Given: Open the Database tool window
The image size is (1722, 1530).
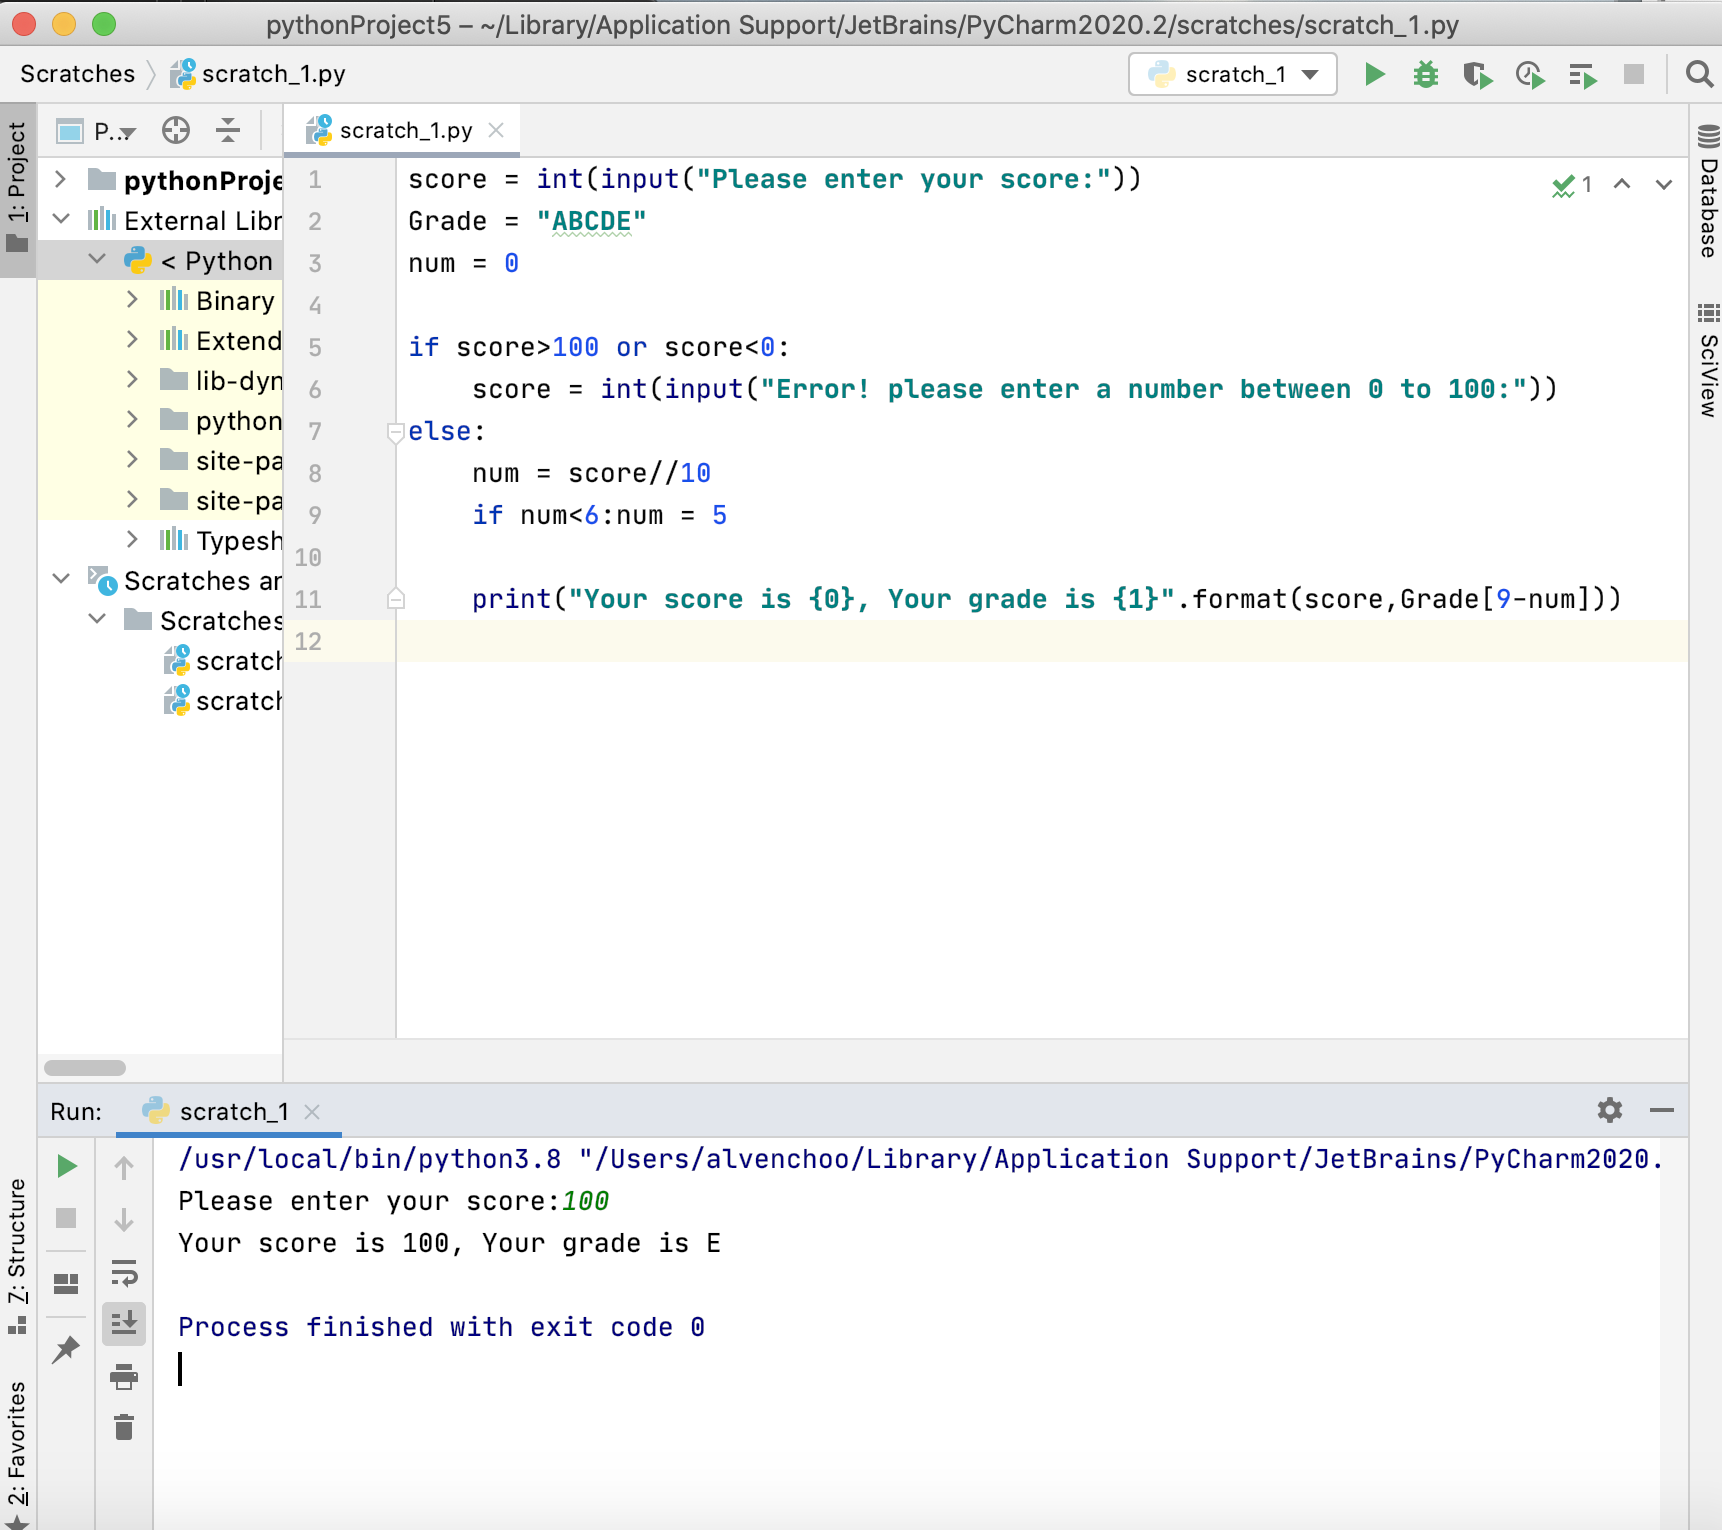Looking at the screenshot, I should click(1708, 191).
